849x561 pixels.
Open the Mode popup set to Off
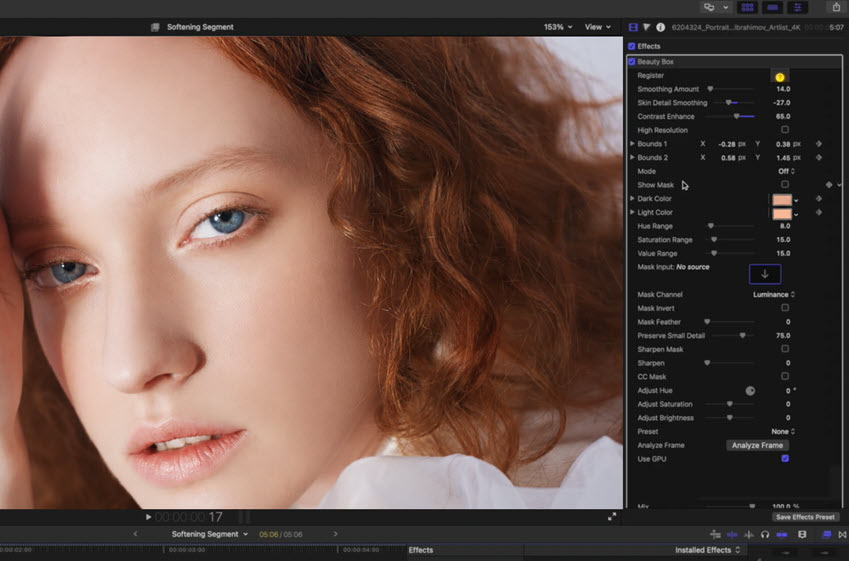pyautogui.click(x=786, y=171)
